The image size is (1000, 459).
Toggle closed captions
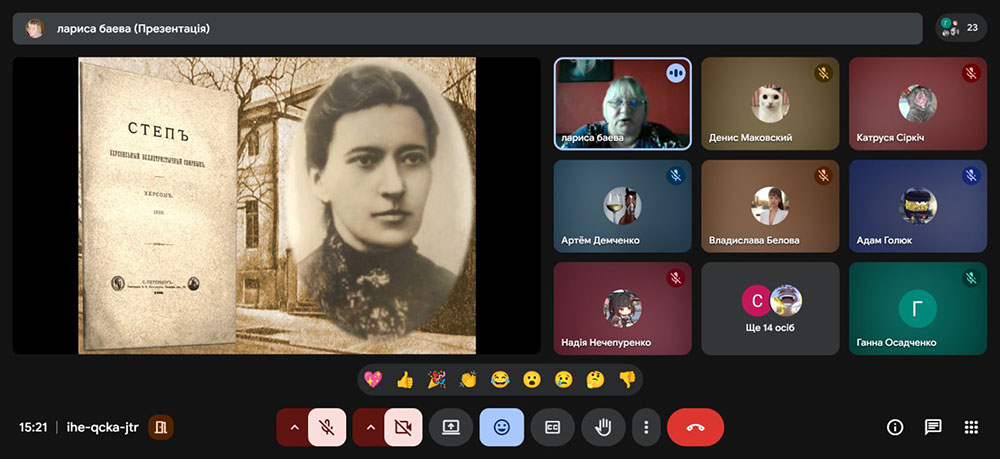(552, 427)
